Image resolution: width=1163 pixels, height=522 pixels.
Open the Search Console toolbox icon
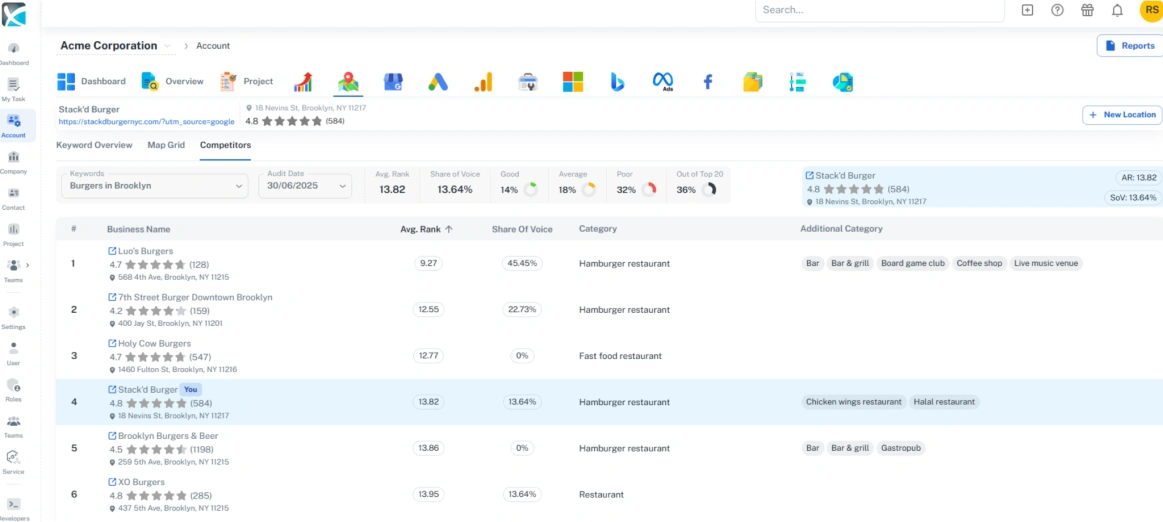click(x=528, y=82)
